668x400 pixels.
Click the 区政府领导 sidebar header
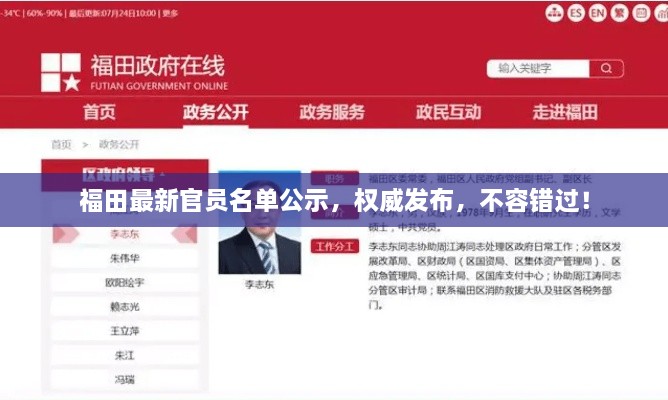[x=125, y=174]
